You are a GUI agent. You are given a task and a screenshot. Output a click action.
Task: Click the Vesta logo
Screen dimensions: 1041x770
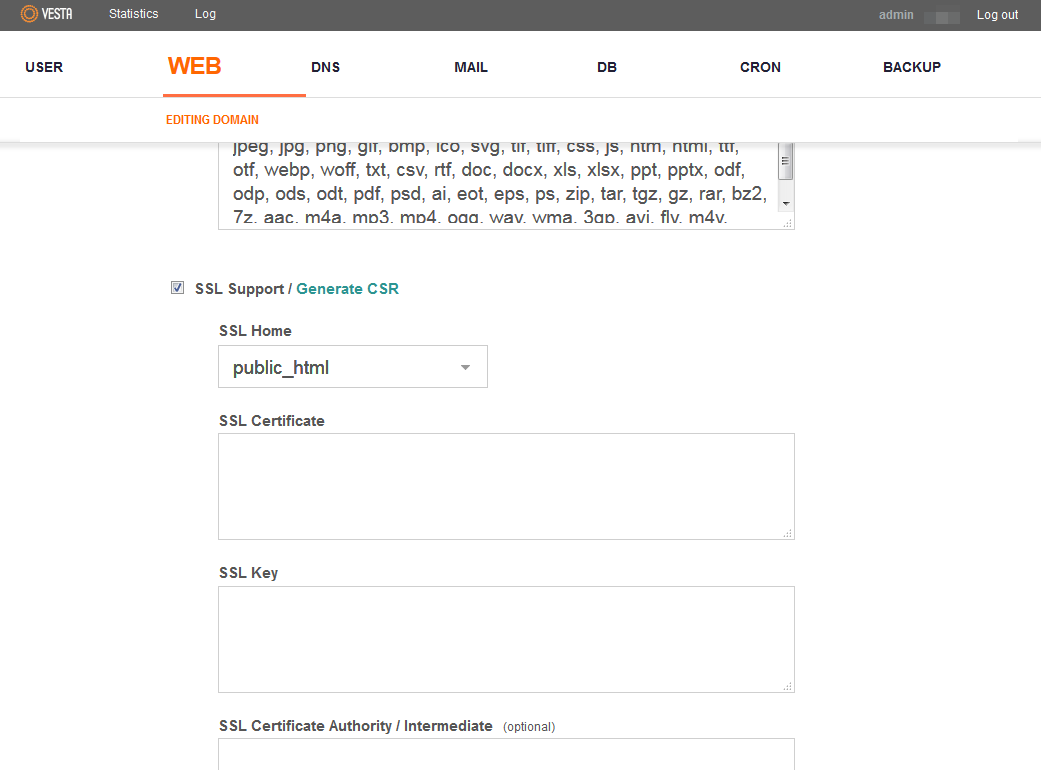click(x=47, y=14)
